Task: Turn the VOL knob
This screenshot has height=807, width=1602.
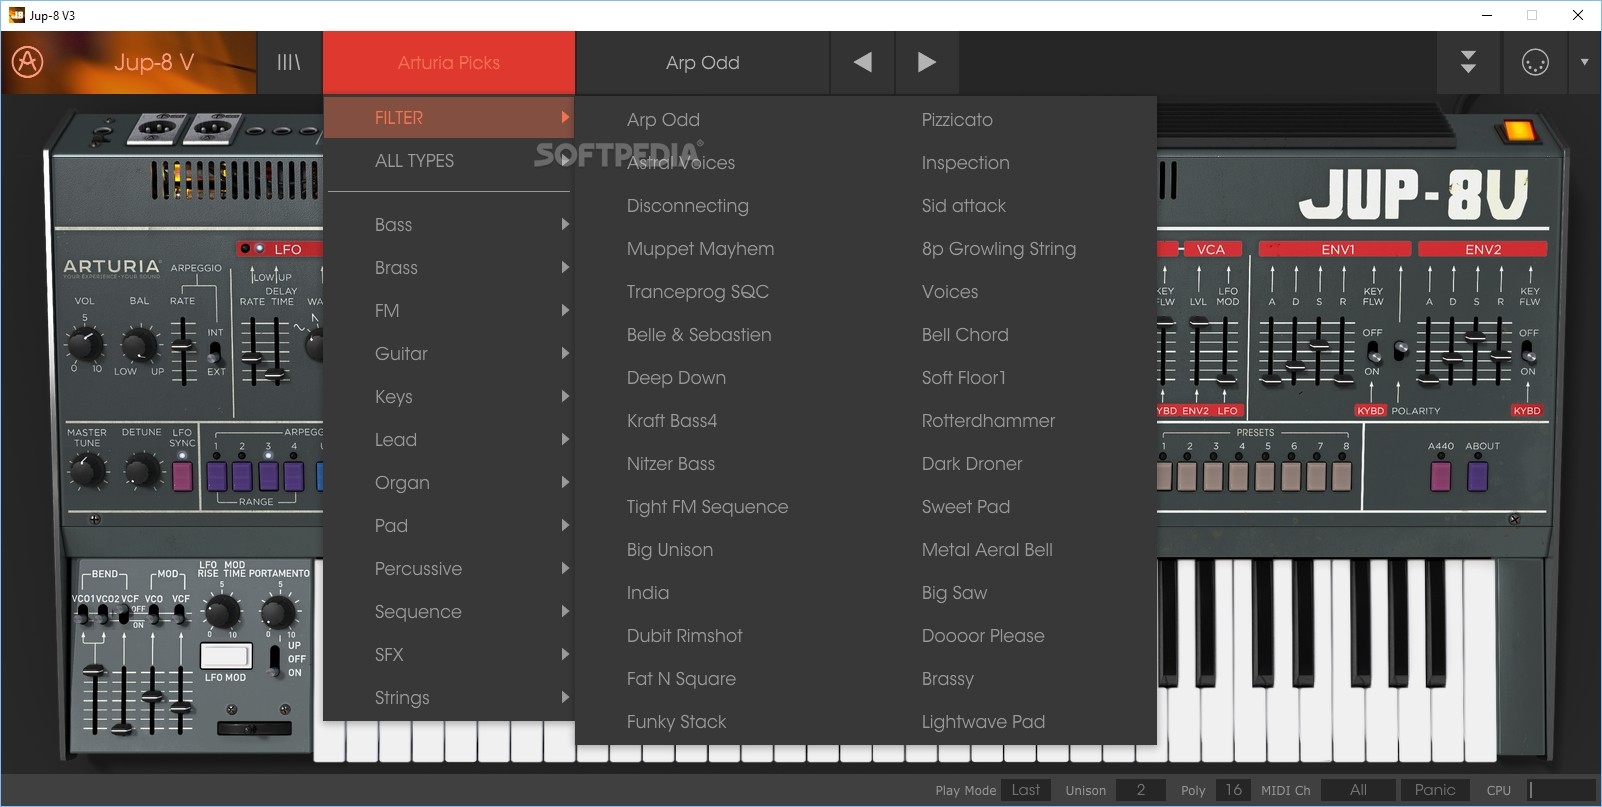Action: [x=84, y=345]
